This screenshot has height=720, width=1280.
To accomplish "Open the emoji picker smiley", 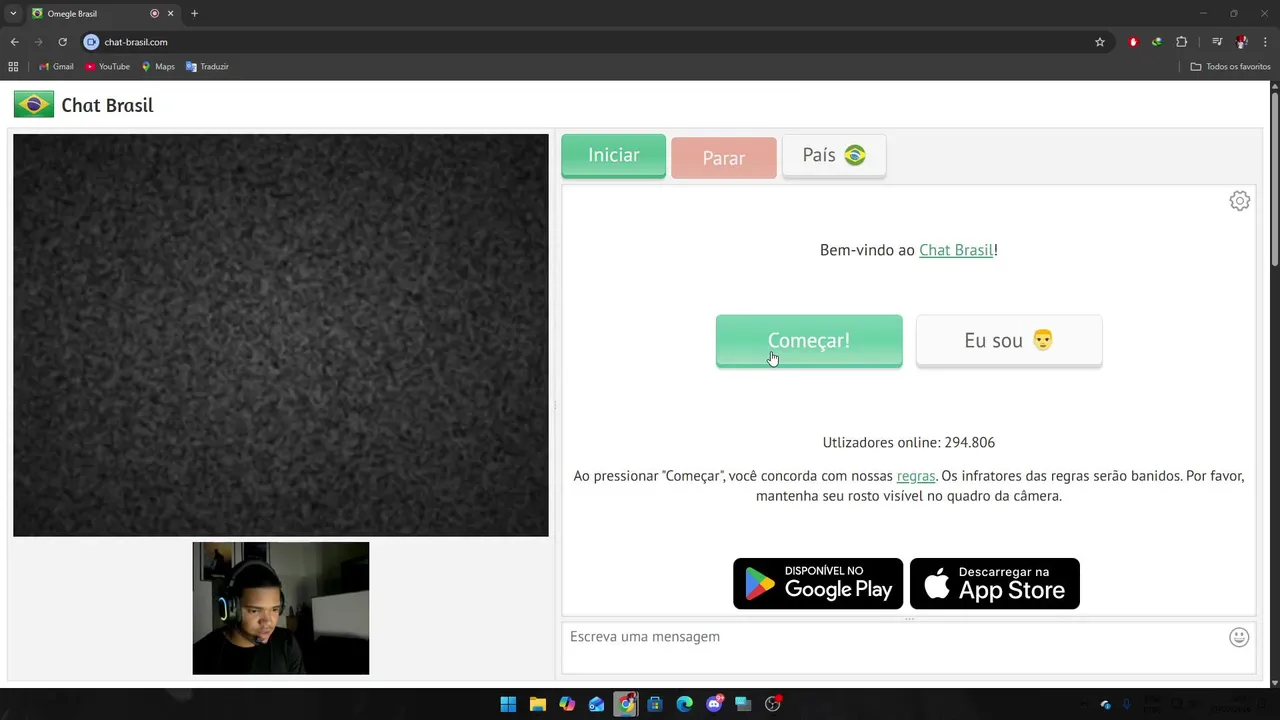I will click(1239, 637).
